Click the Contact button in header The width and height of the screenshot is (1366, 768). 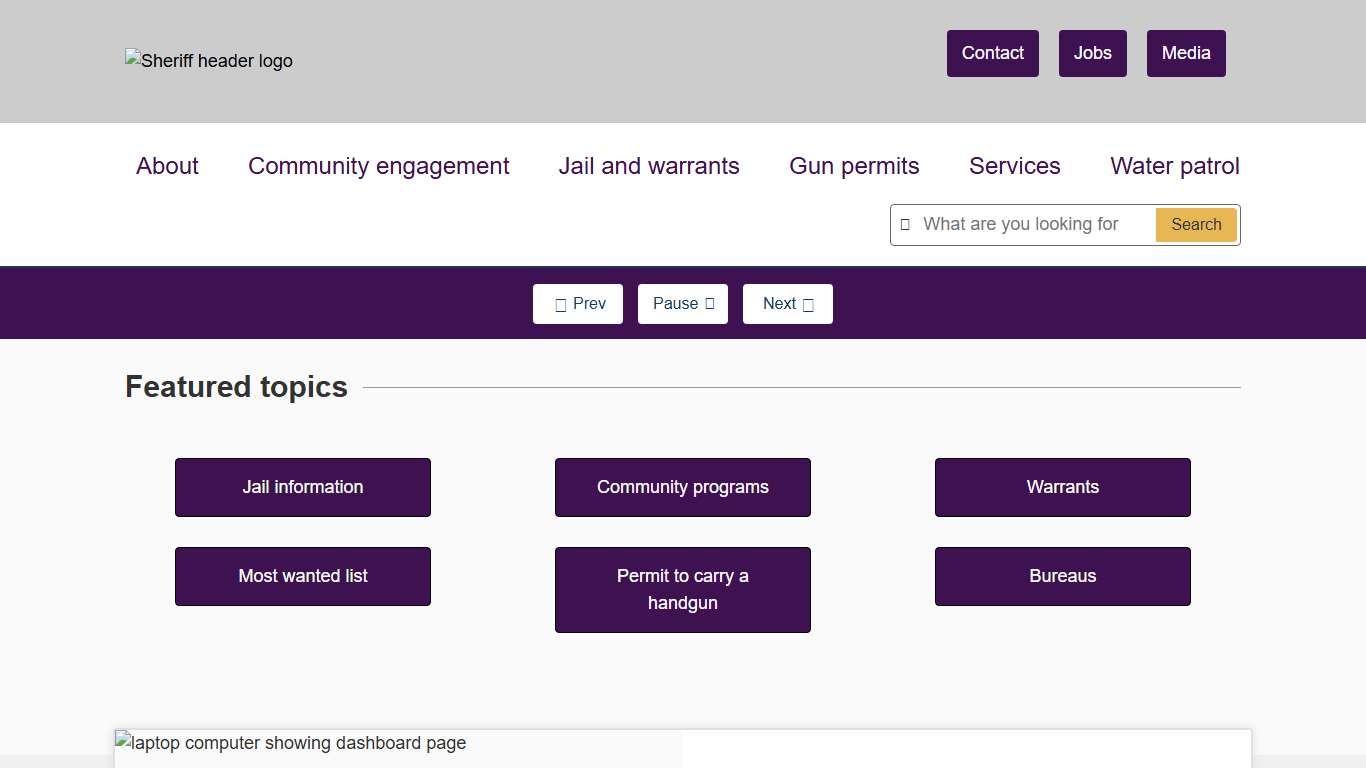tap(993, 53)
